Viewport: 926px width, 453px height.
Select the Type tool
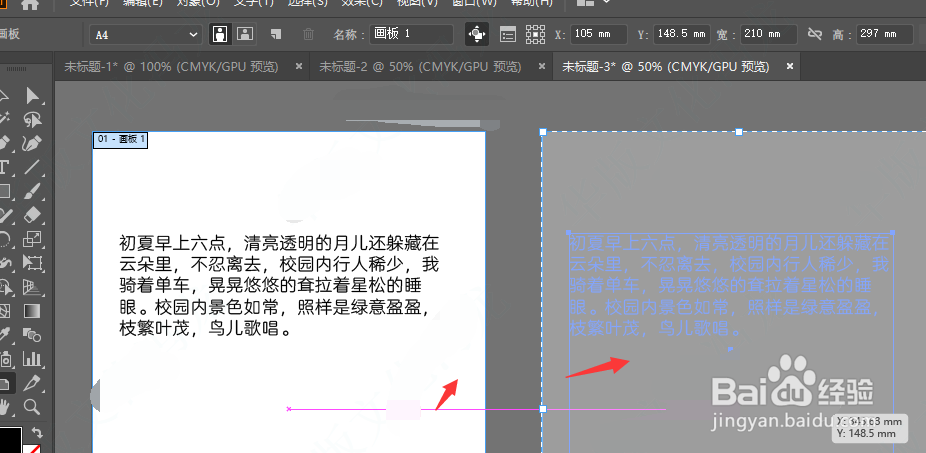(4, 167)
